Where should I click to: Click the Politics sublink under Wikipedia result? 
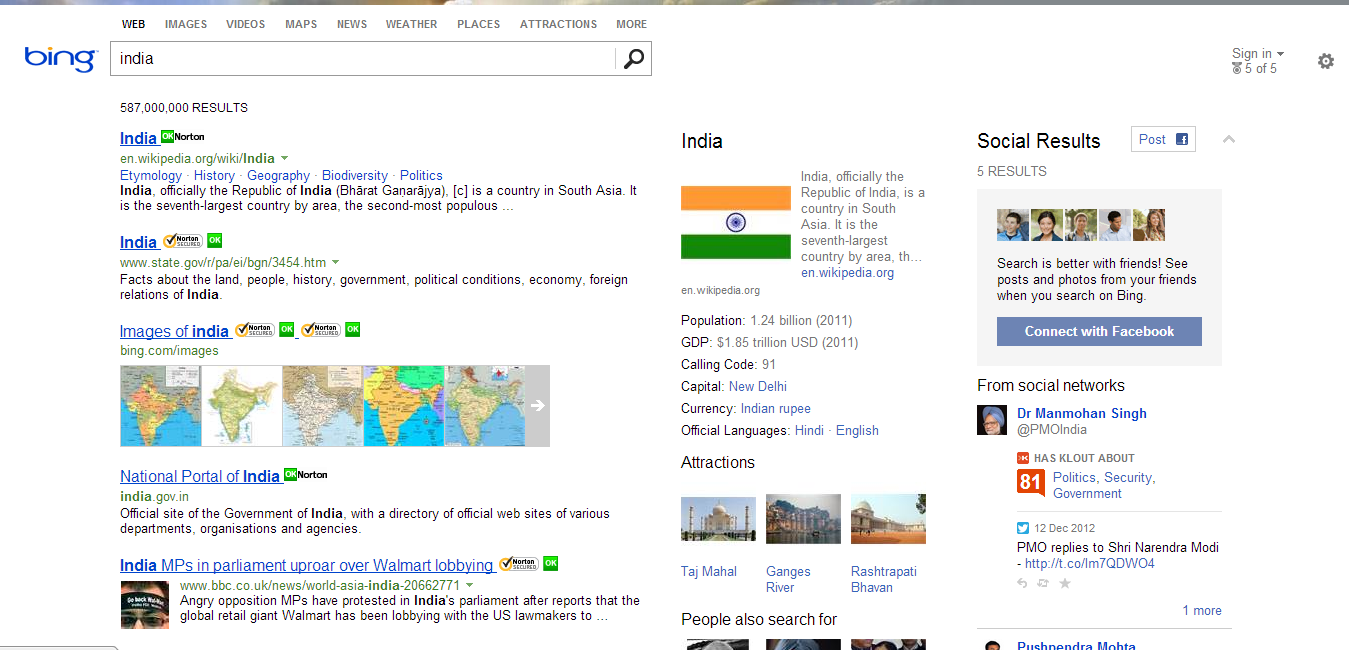point(421,175)
